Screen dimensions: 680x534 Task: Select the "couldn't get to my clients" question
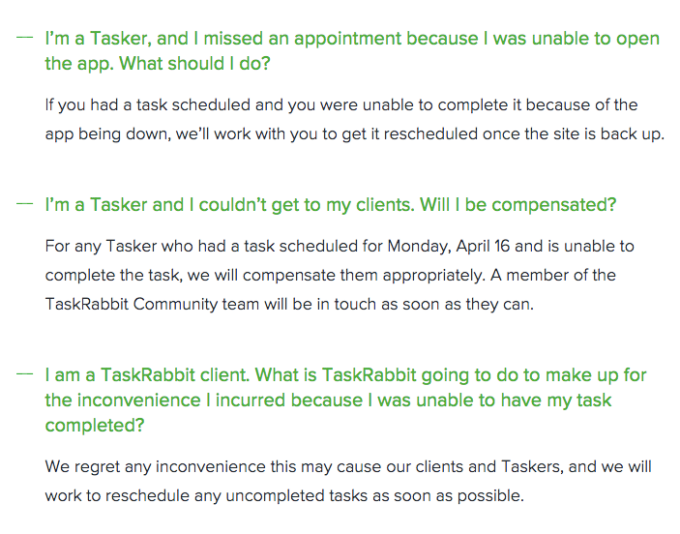point(330,205)
